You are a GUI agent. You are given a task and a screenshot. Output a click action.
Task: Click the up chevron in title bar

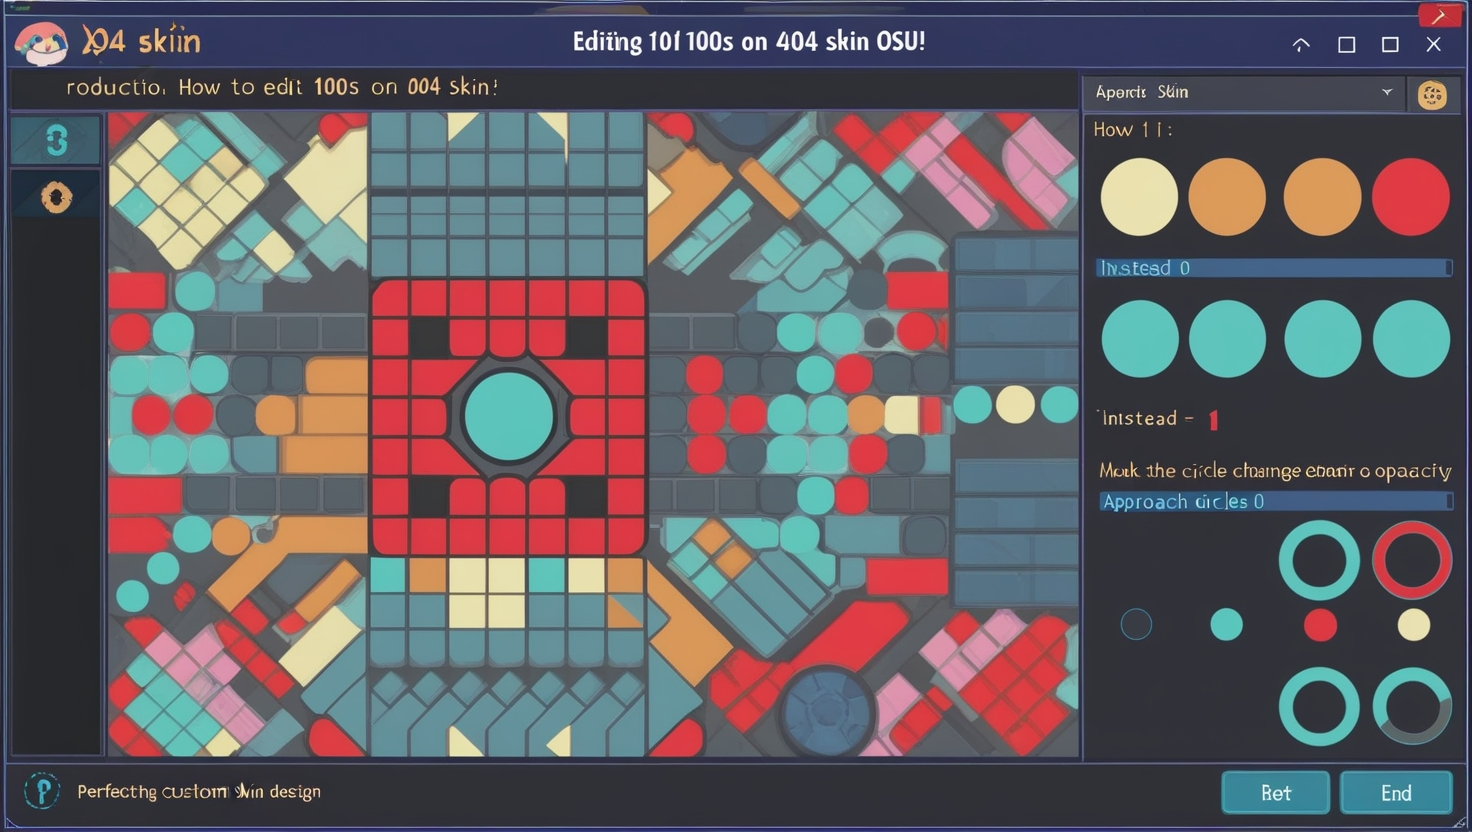pyautogui.click(x=1301, y=45)
